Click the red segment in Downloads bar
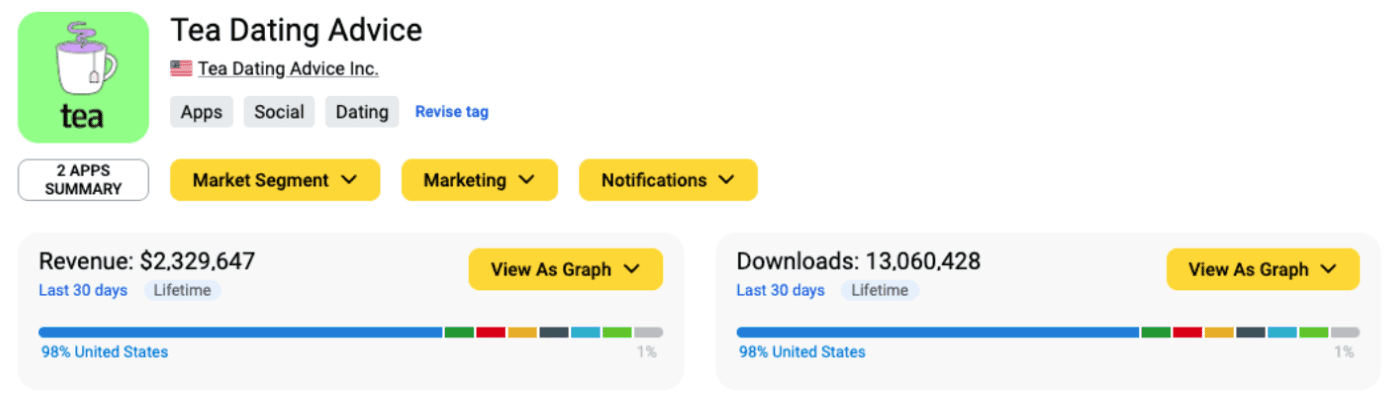1392x401 pixels. (x=1188, y=332)
